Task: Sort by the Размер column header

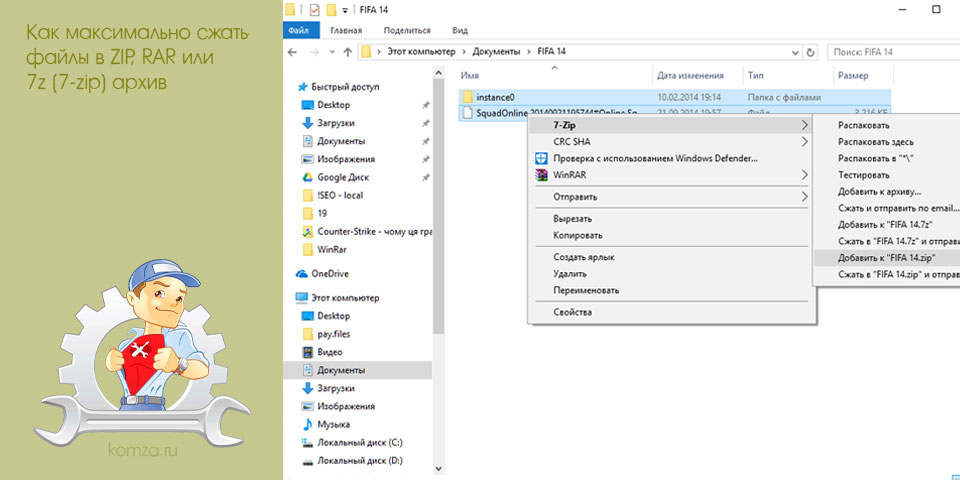Action: 853,76
